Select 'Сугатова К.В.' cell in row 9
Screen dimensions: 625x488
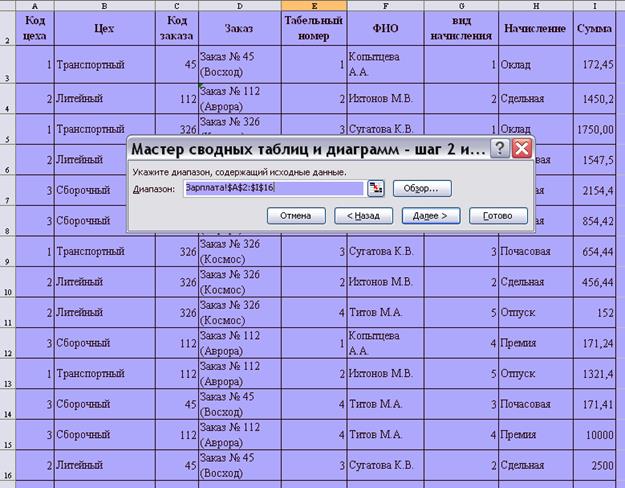click(x=385, y=252)
